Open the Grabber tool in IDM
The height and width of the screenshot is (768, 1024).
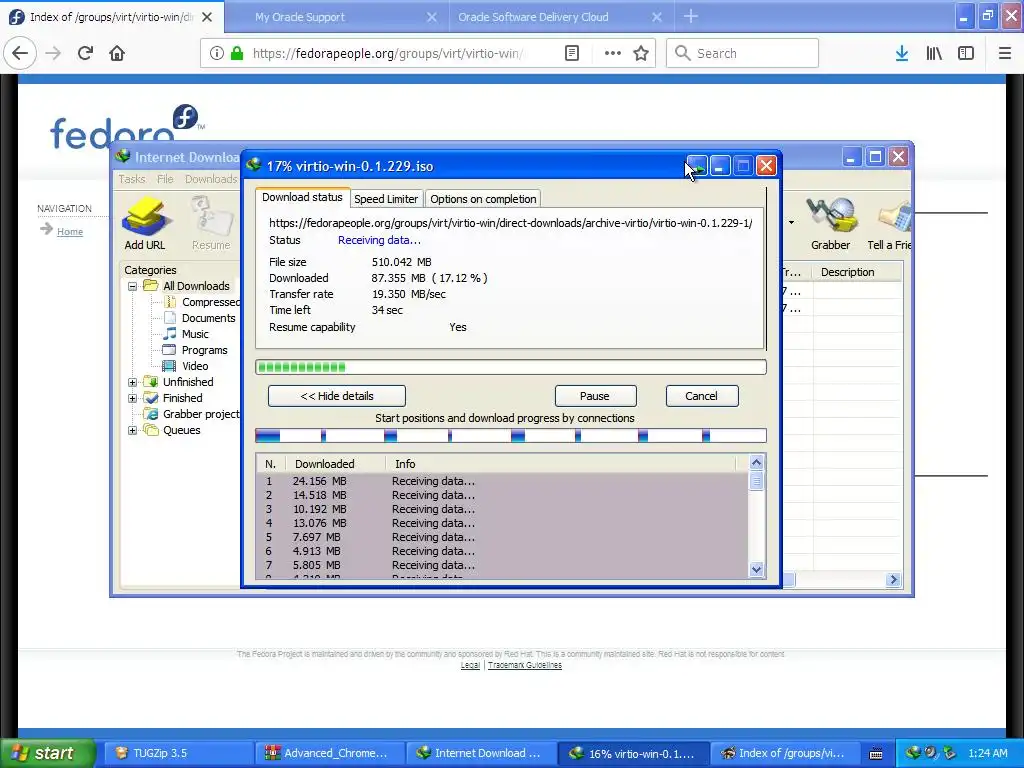pyautogui.click(x=830, y=224)
